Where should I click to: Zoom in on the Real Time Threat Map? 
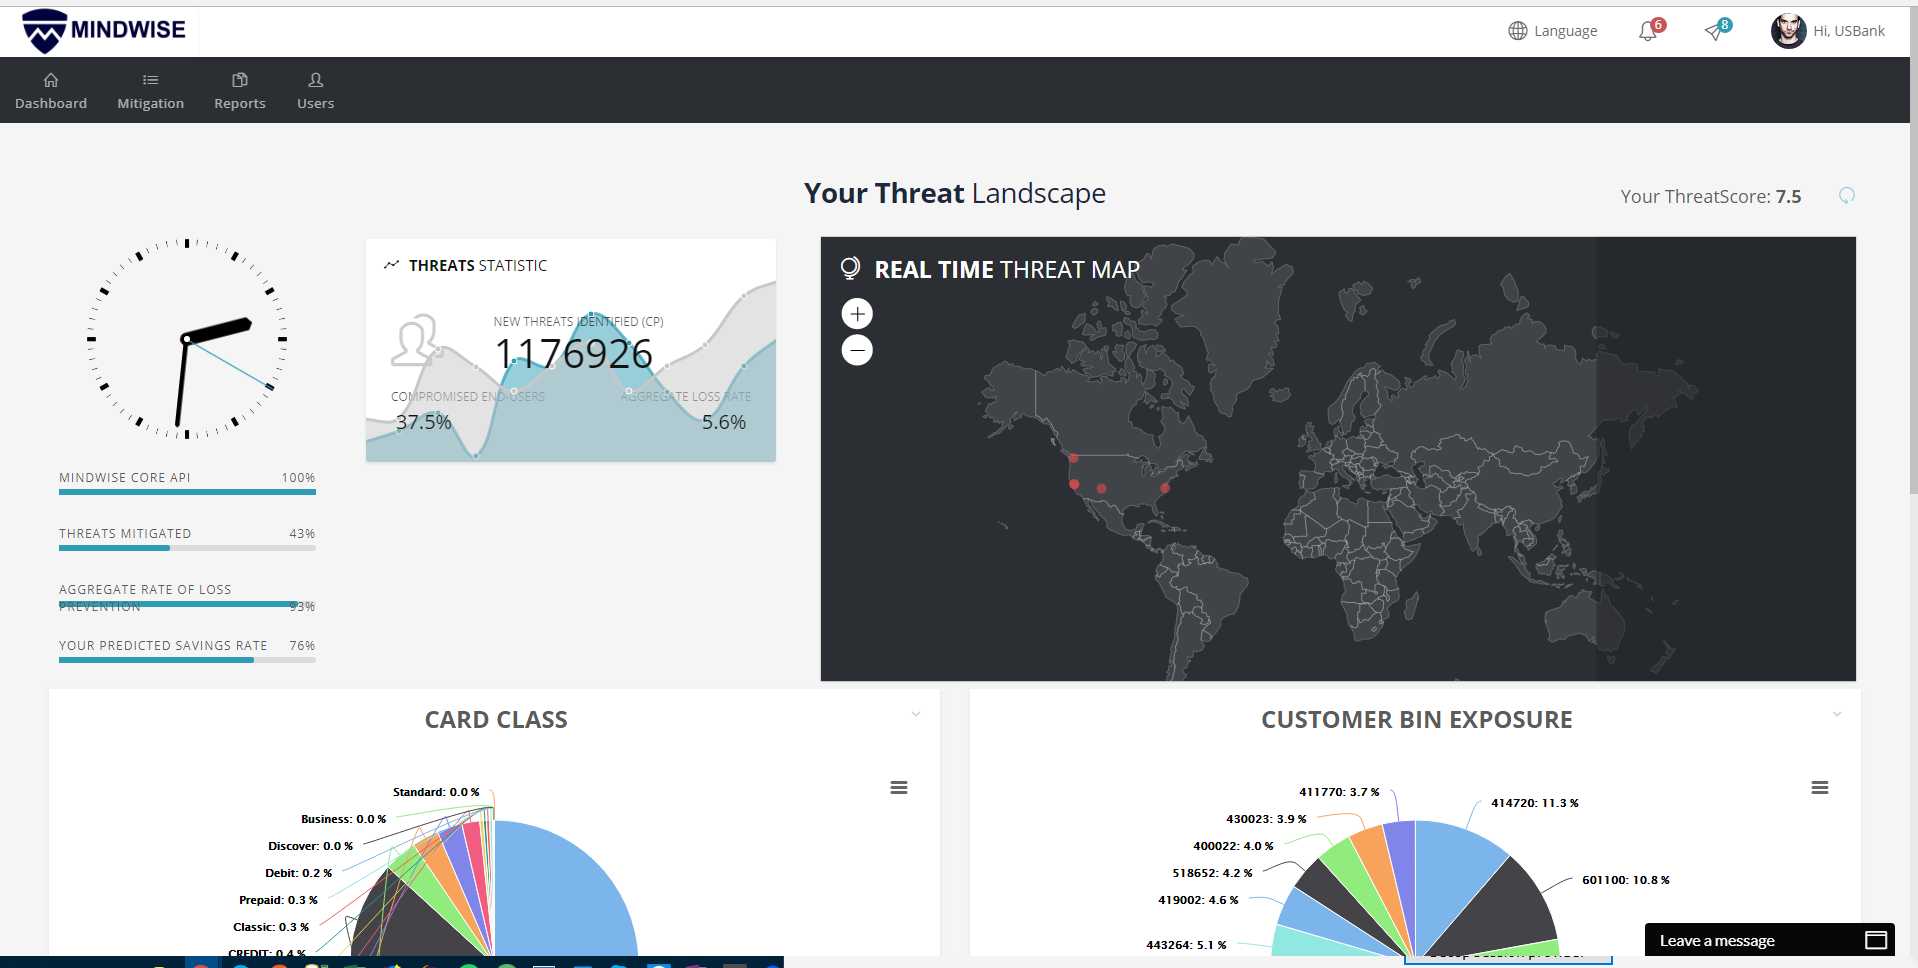point(857,313)
